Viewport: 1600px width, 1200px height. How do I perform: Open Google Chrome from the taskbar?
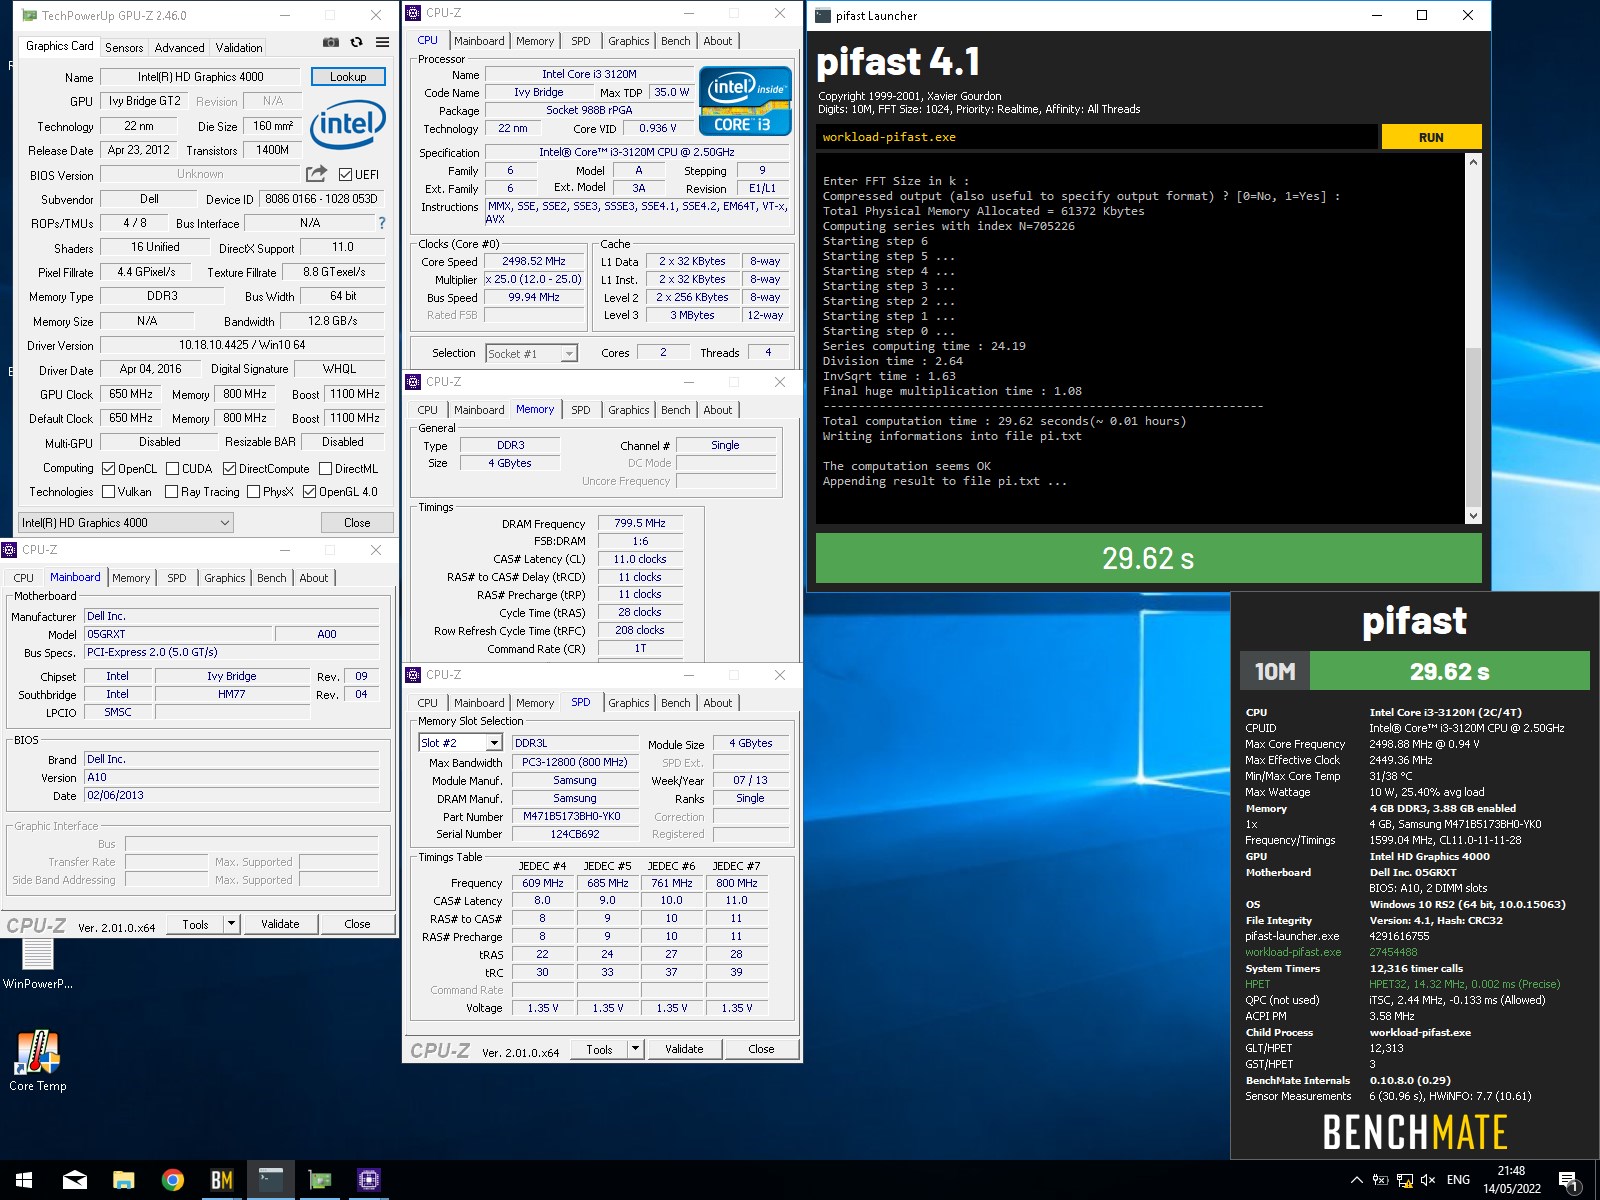(x=173, y=1180)
